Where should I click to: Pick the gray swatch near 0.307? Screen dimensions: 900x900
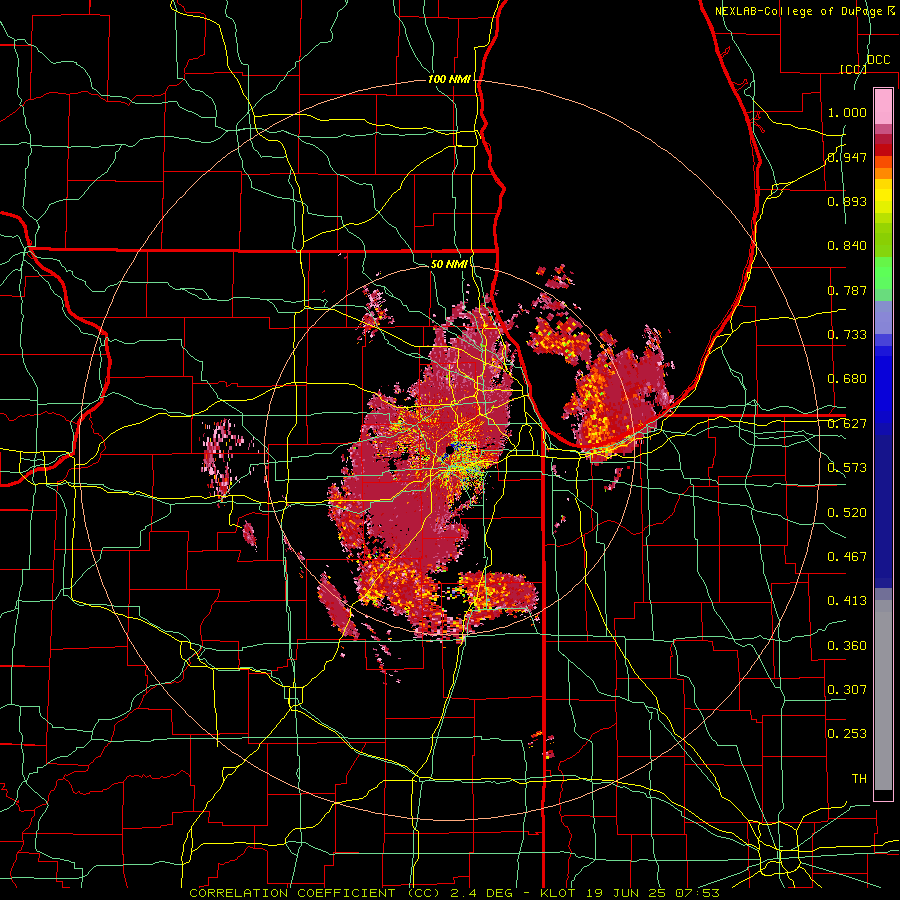(x=883, y=697)
